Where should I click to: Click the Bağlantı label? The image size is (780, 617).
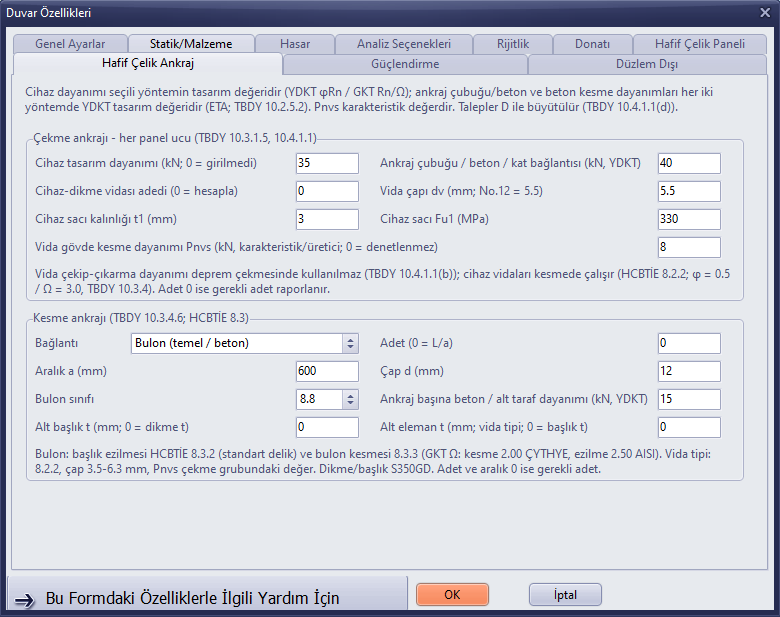pos(56,343)
